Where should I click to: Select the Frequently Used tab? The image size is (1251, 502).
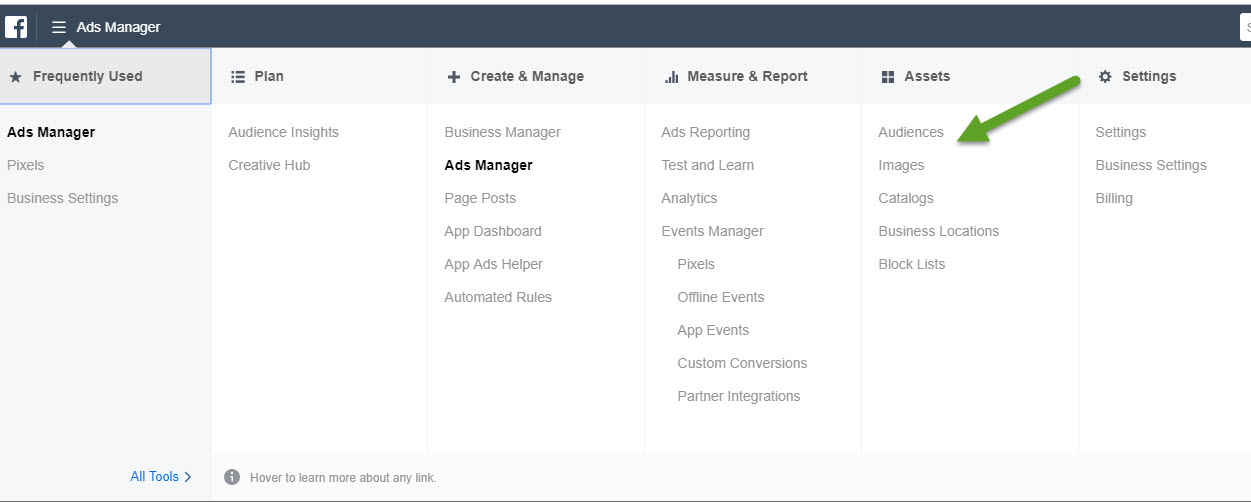106,76
